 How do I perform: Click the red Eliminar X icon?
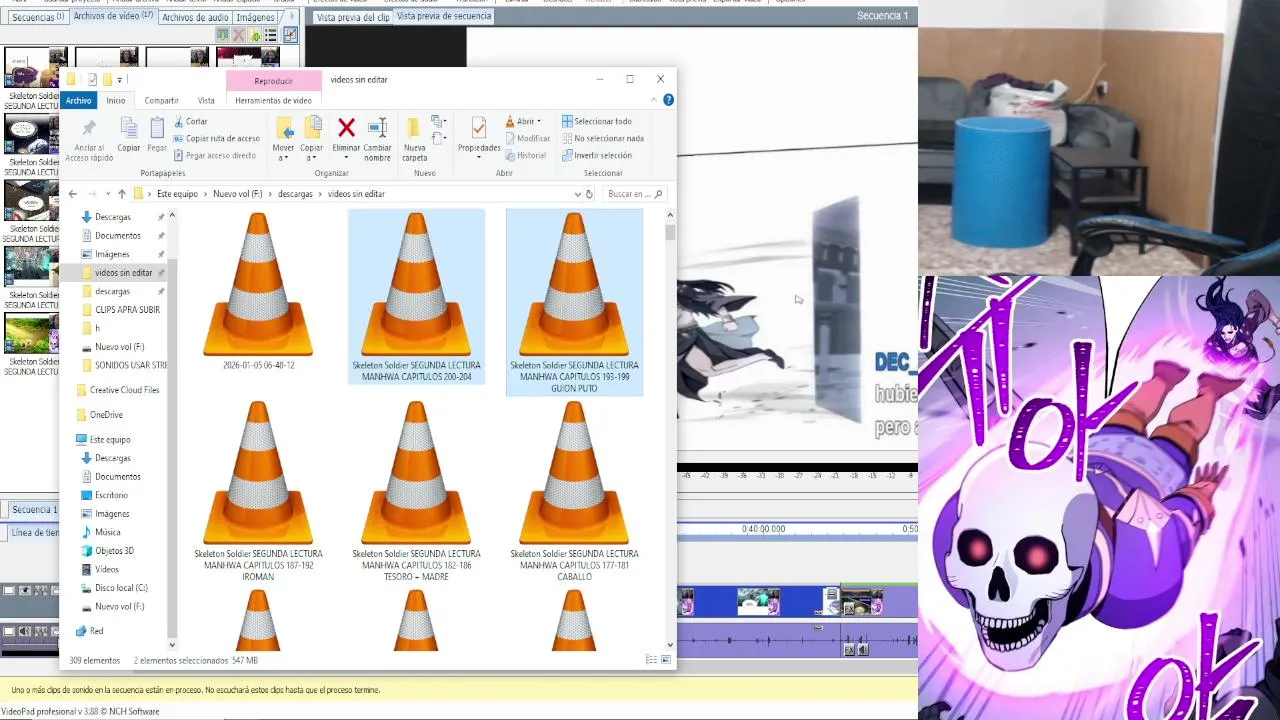point(346,127)
